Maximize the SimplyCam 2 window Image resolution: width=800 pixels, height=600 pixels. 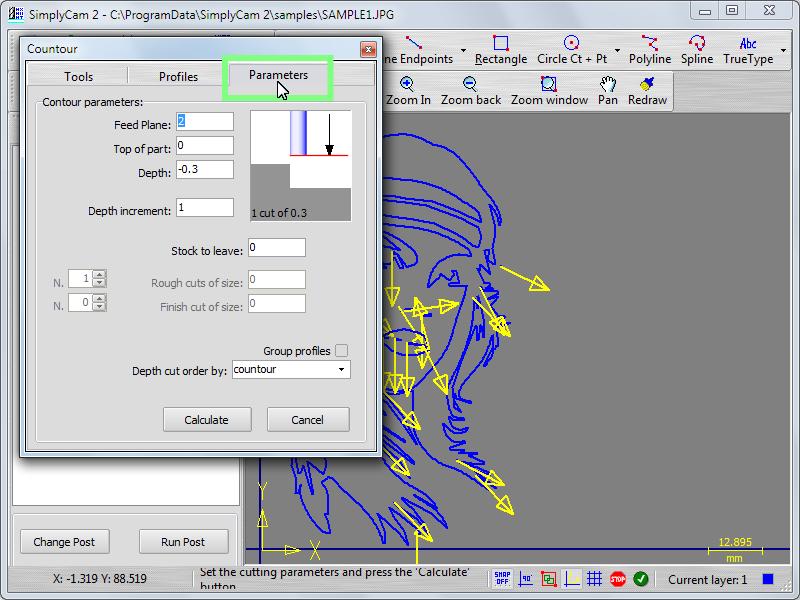pyautogui.click(x=732, y=10)
